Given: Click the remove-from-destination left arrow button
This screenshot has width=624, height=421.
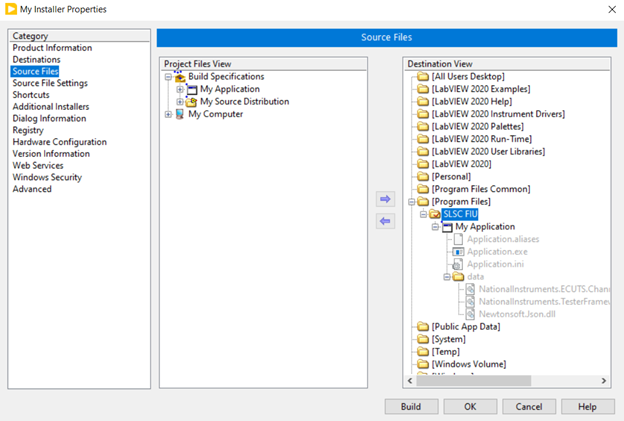Looking at the screenshot, I should coord(385,221).
